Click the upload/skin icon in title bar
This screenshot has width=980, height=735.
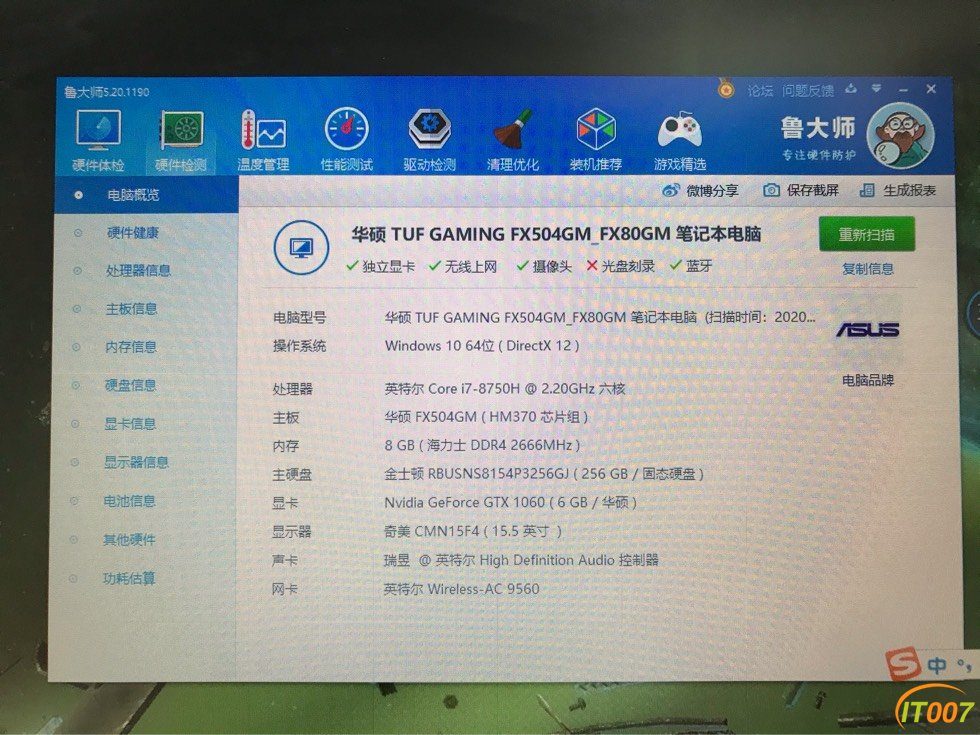click(851, 89)
